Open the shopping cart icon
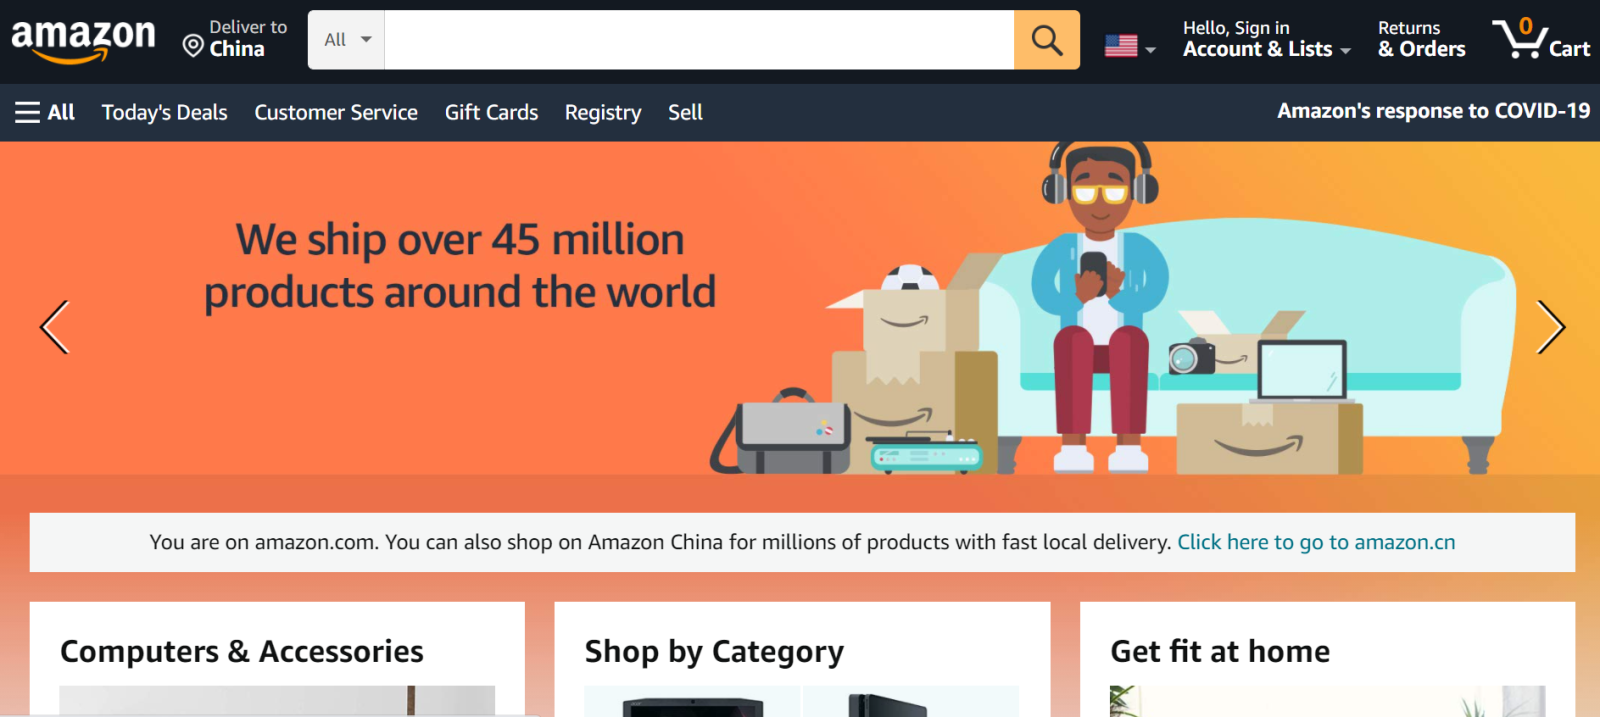1600x717 pixels. point(1541,39)
